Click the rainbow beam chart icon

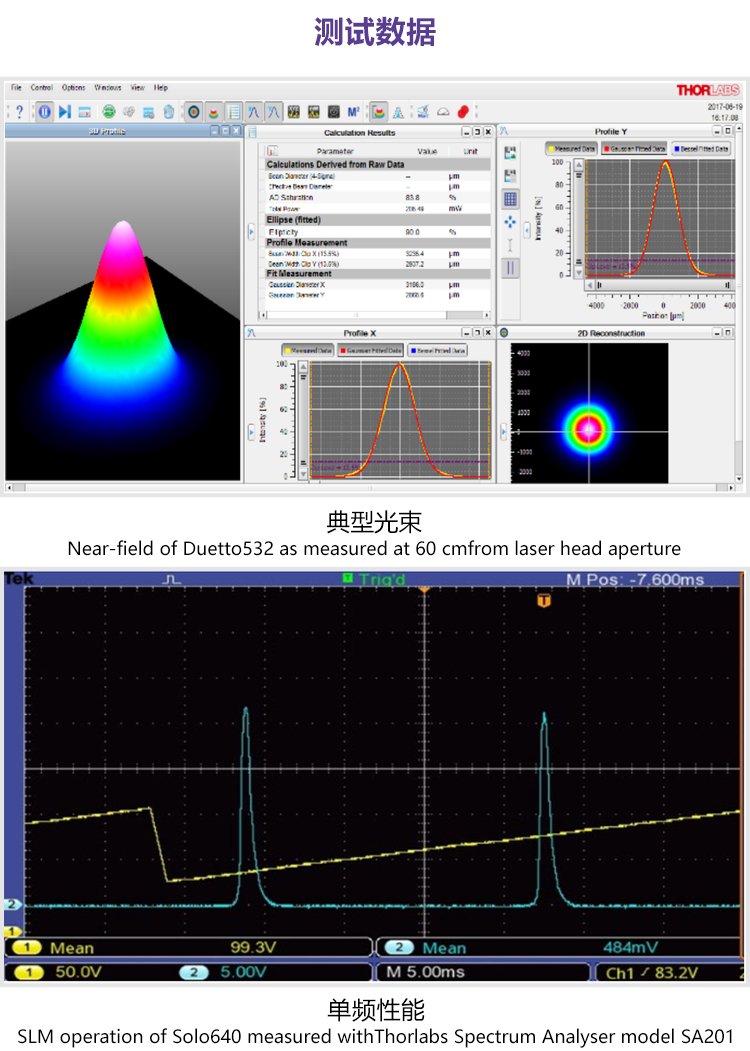(x=379, y=112)
